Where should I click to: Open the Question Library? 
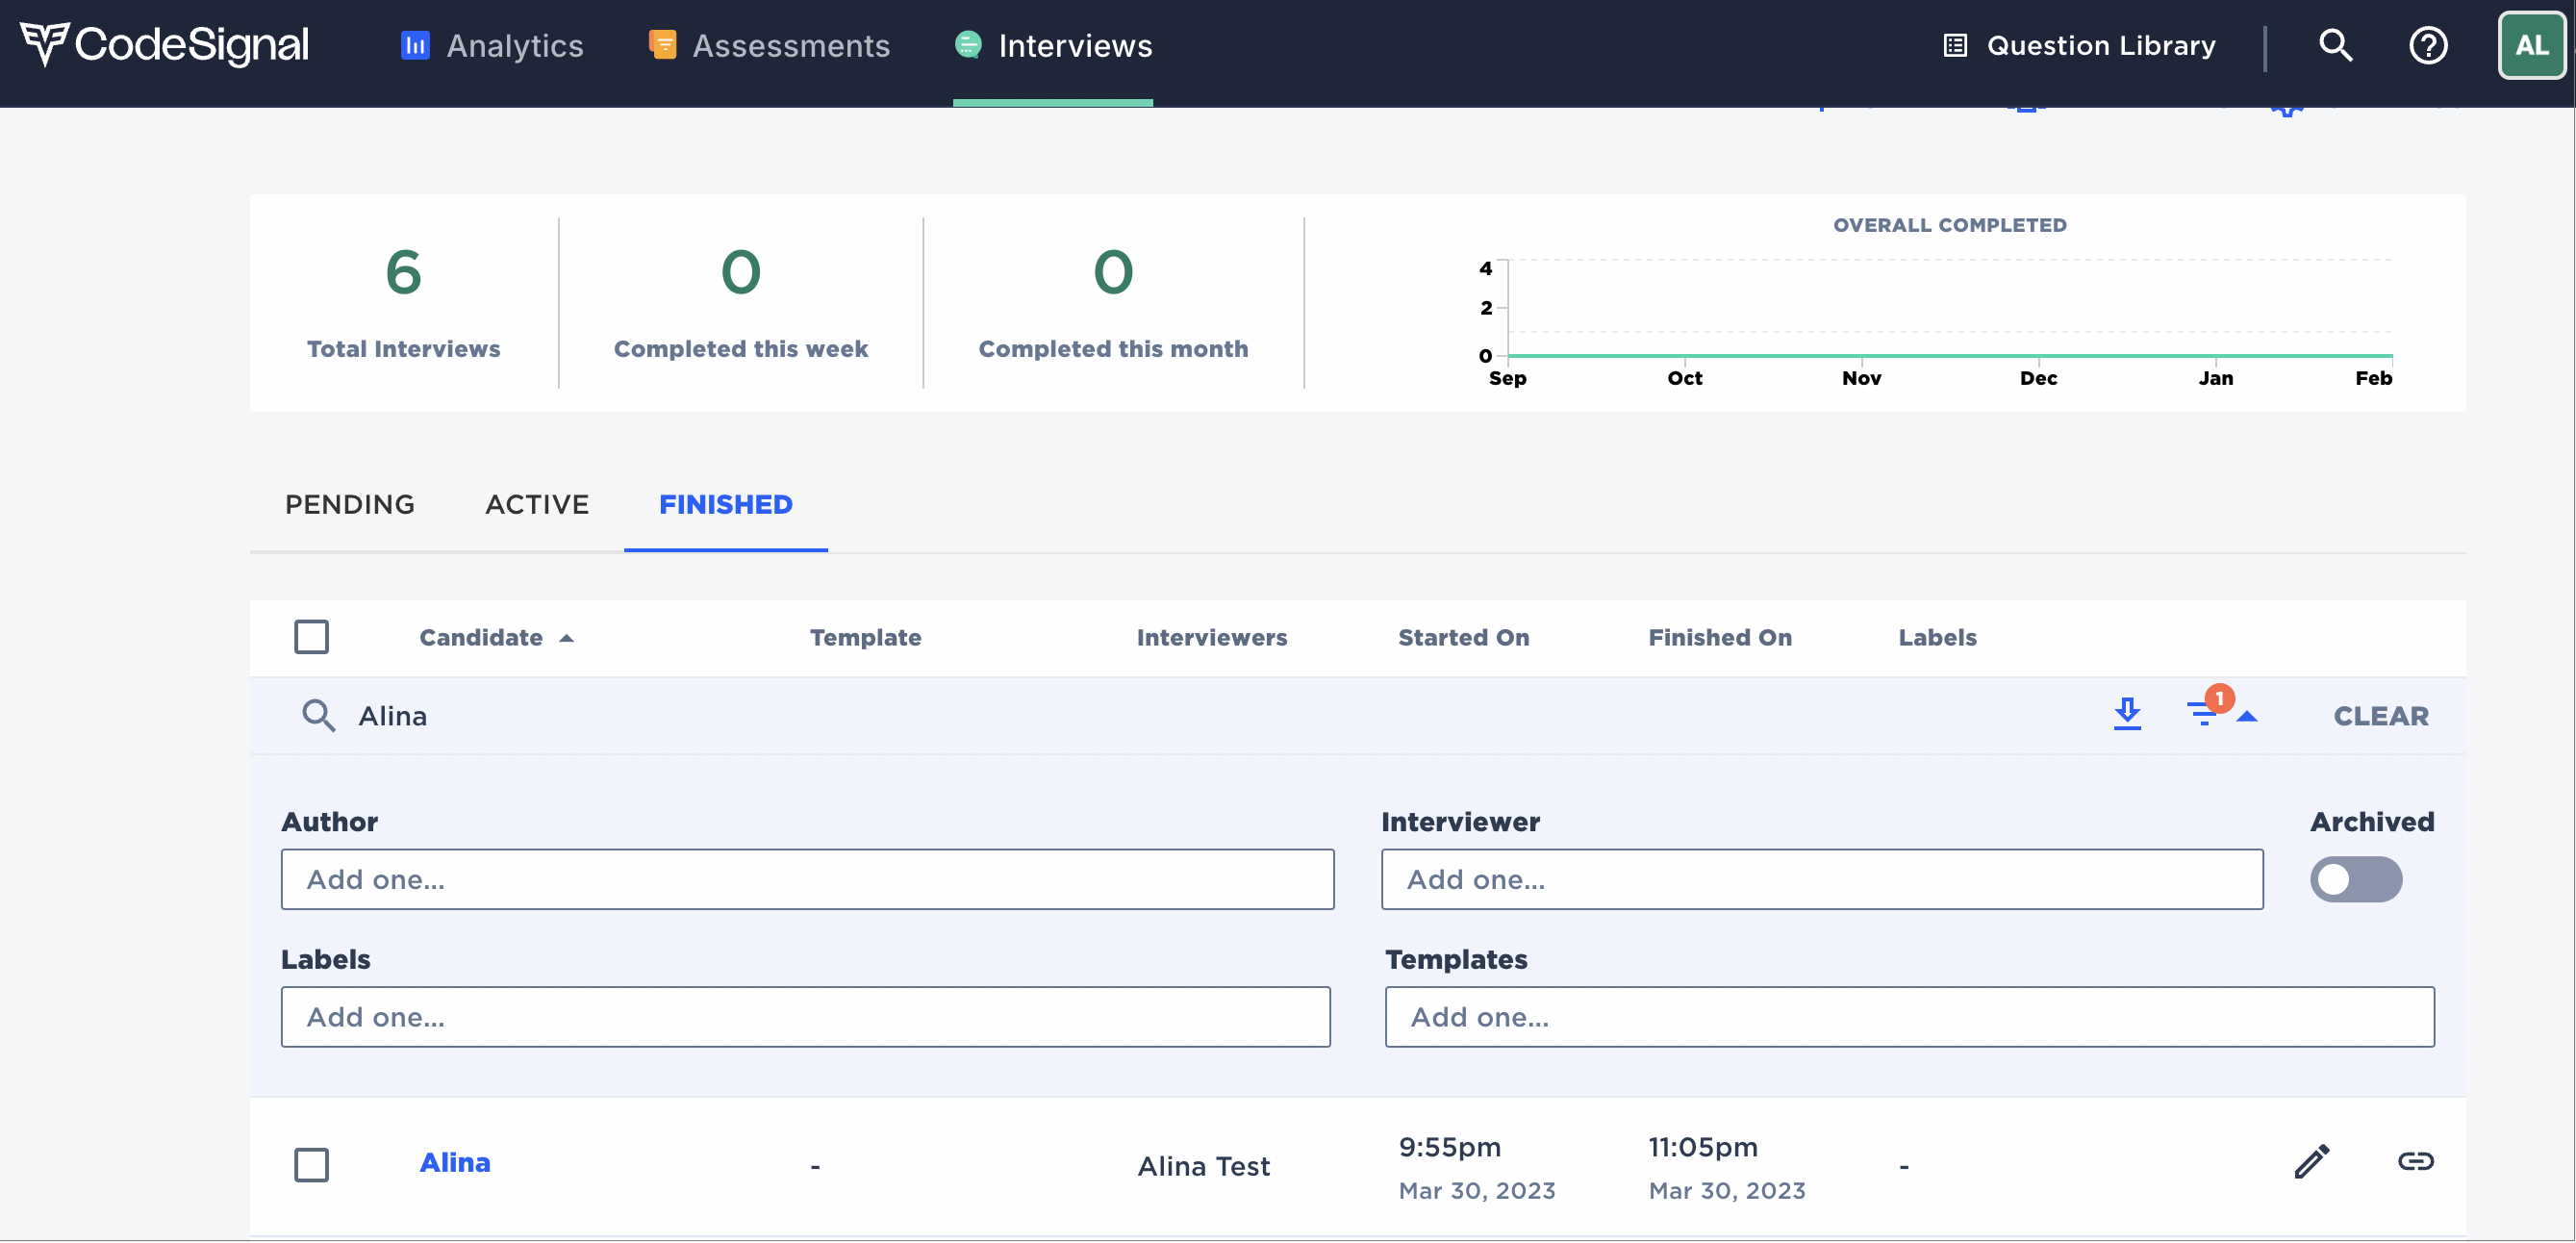pyautogui.click(x=2079, y=45)
